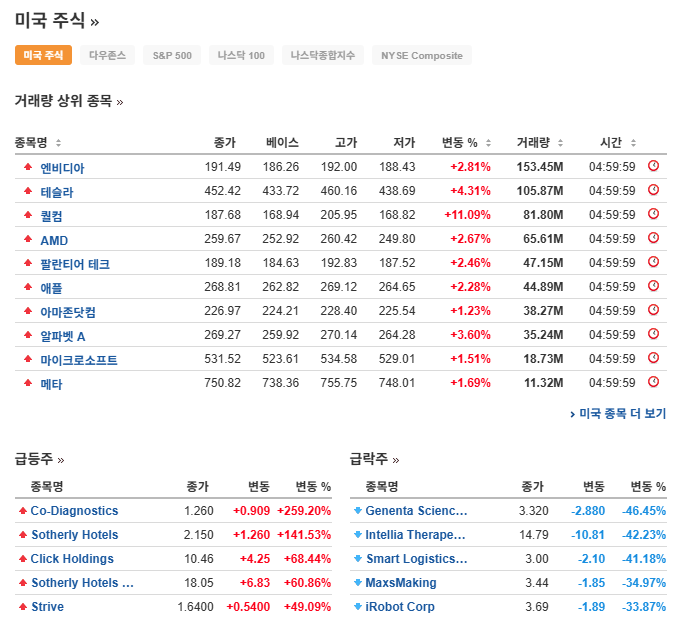Click the clock icon in 퀄컴 row
Screen dimensions: 677x632
pyautogui.click(x=653, y=214)
